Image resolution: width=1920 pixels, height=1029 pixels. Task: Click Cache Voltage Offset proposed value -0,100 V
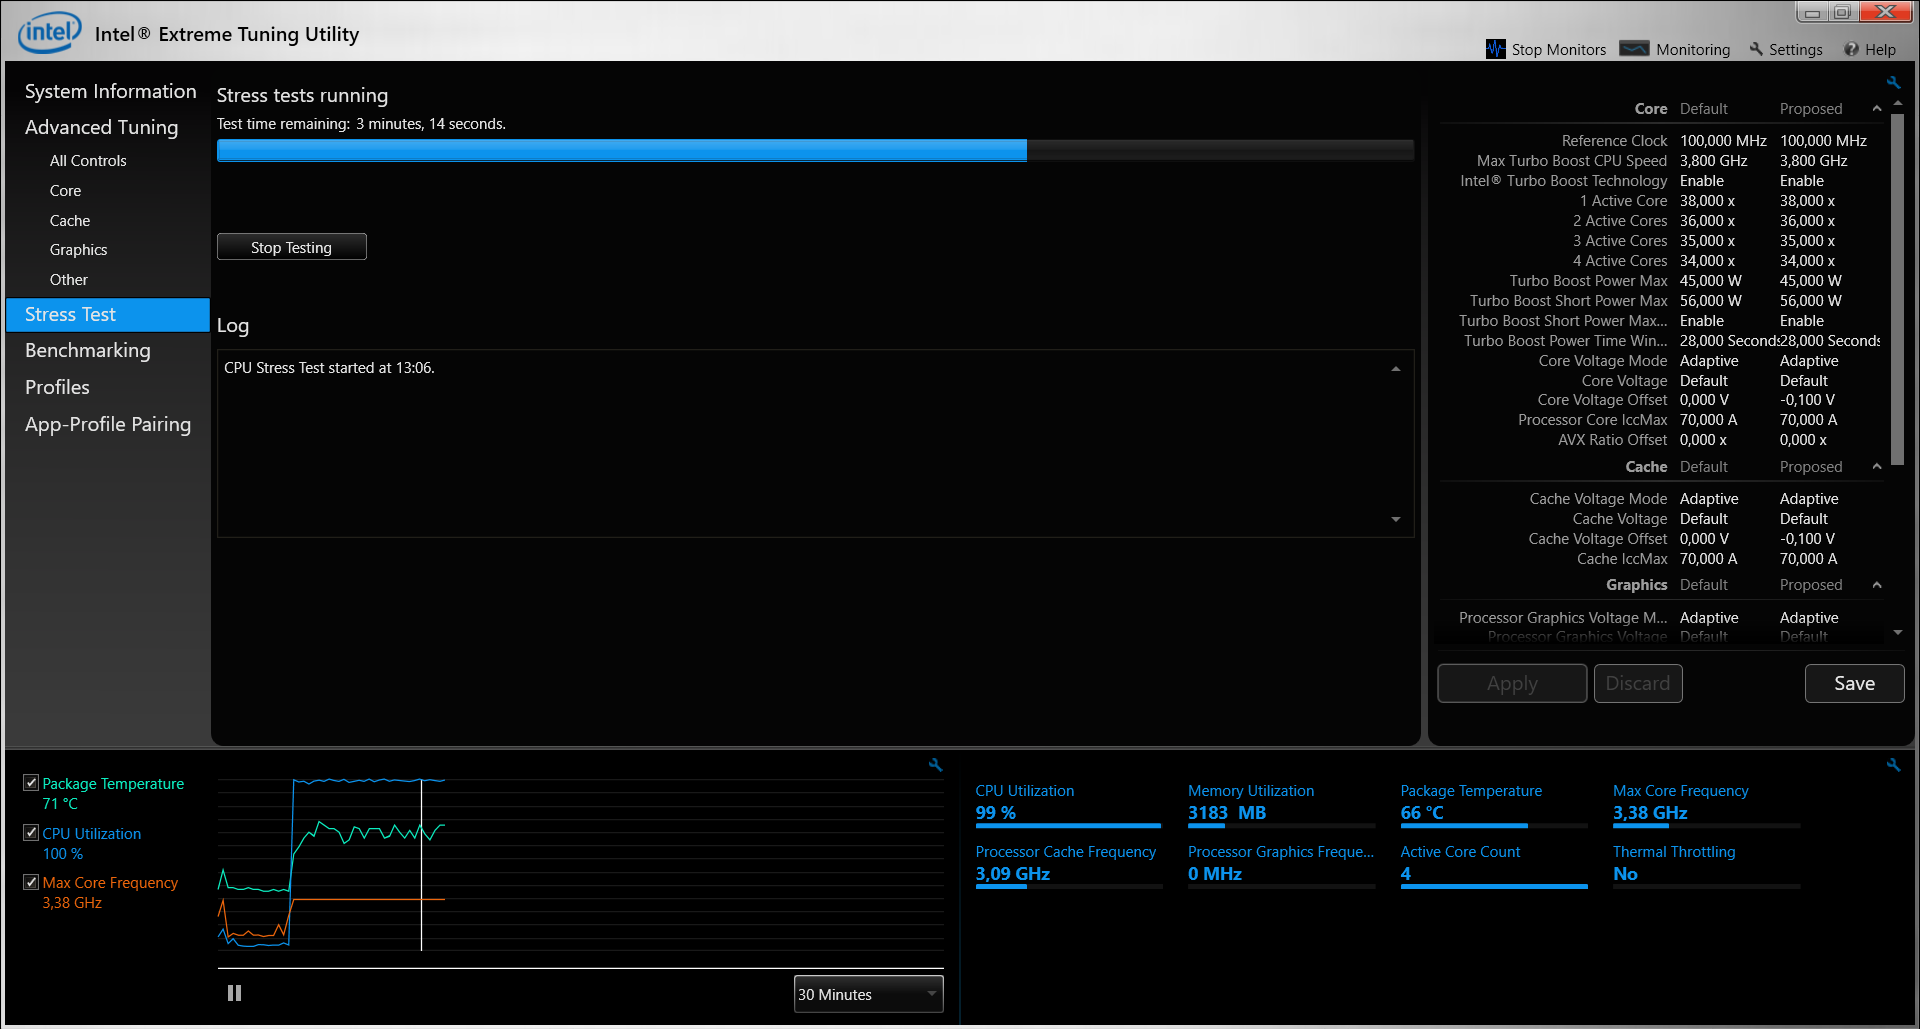coord(1807,539)
